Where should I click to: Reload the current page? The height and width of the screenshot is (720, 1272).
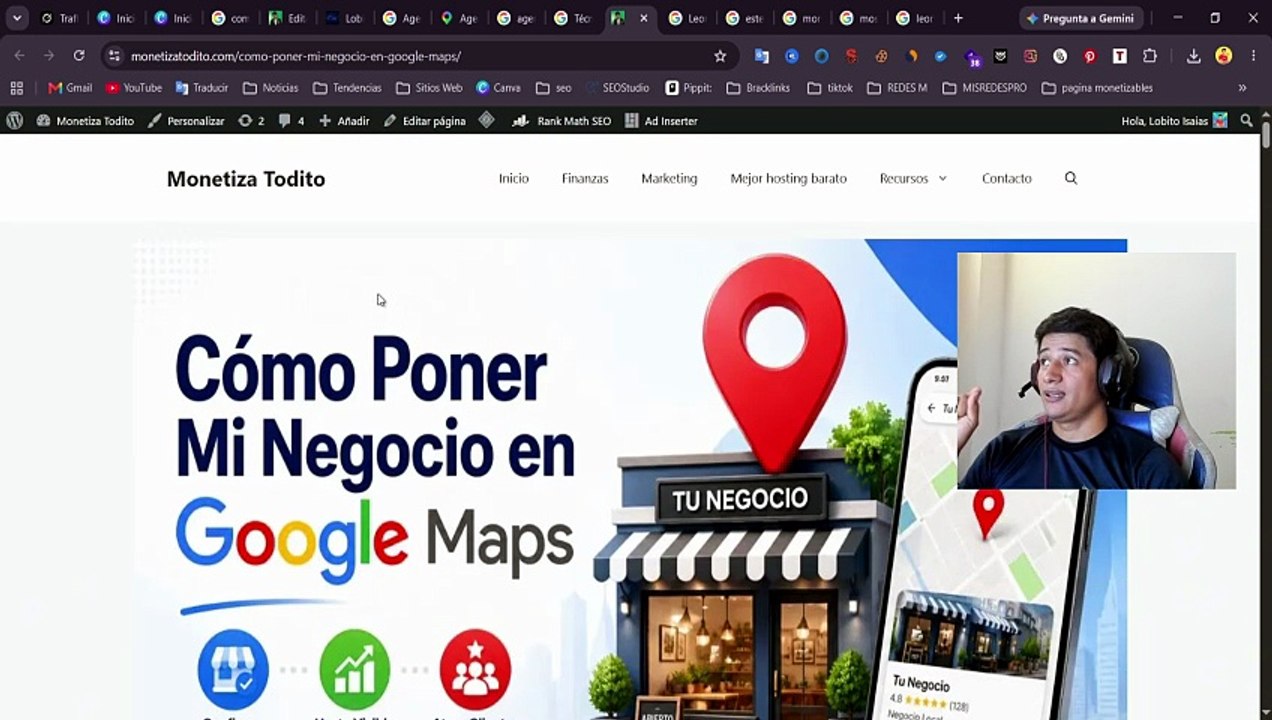[79, 56]
